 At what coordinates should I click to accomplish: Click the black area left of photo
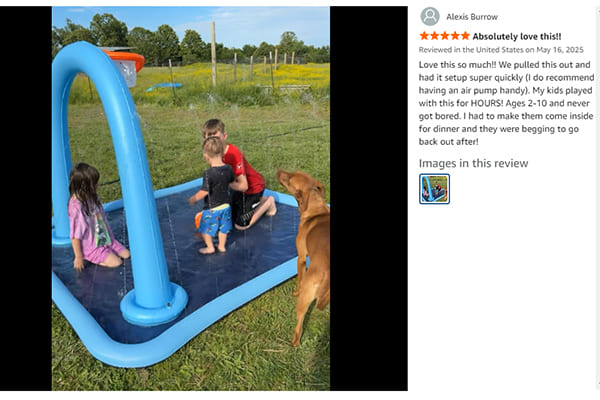coord(26,198)
